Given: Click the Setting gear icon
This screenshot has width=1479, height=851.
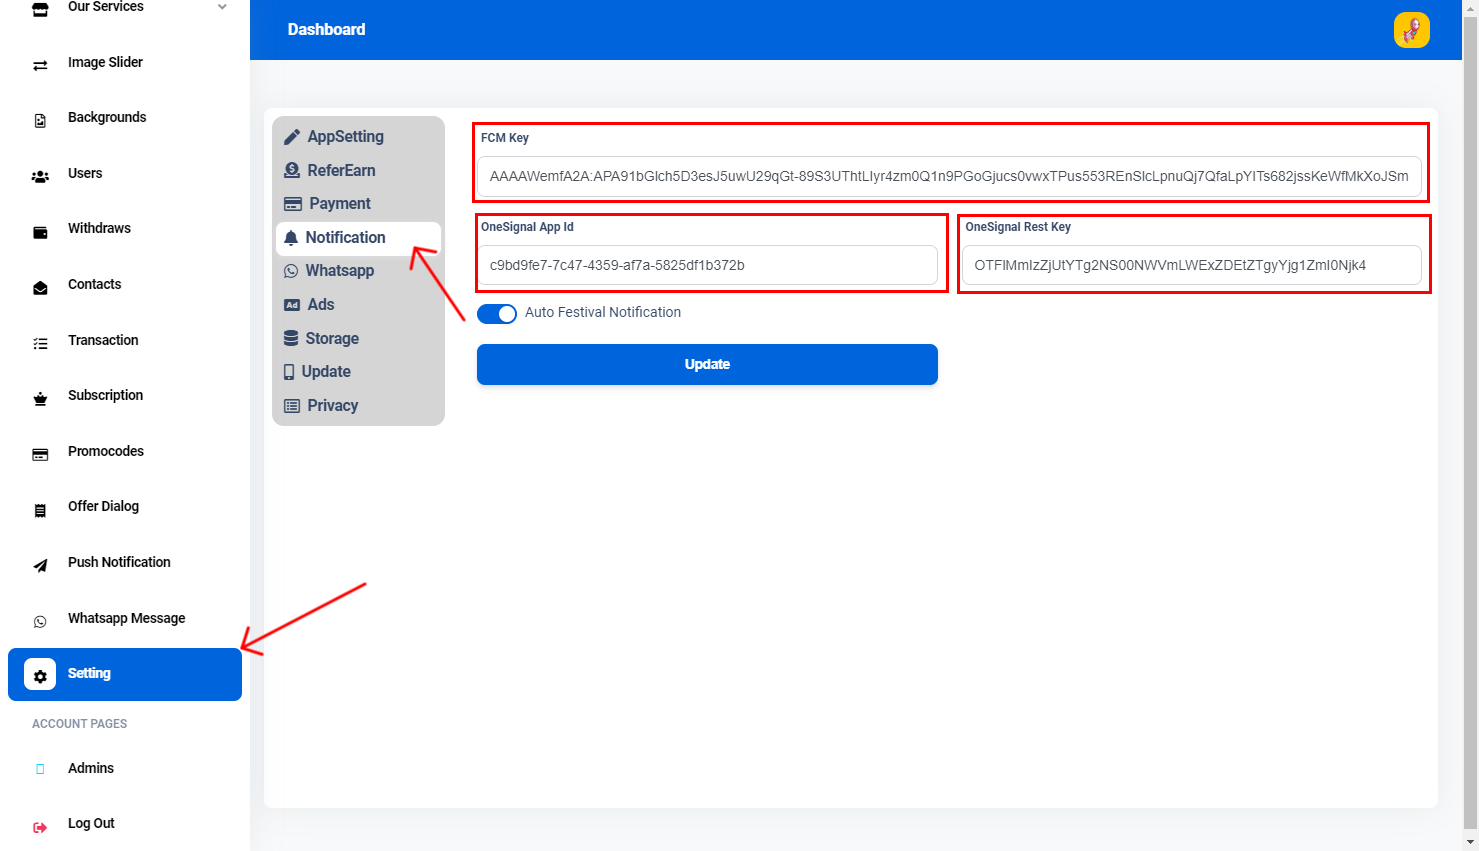Looking at the screenshot, I should pos(40,674).
